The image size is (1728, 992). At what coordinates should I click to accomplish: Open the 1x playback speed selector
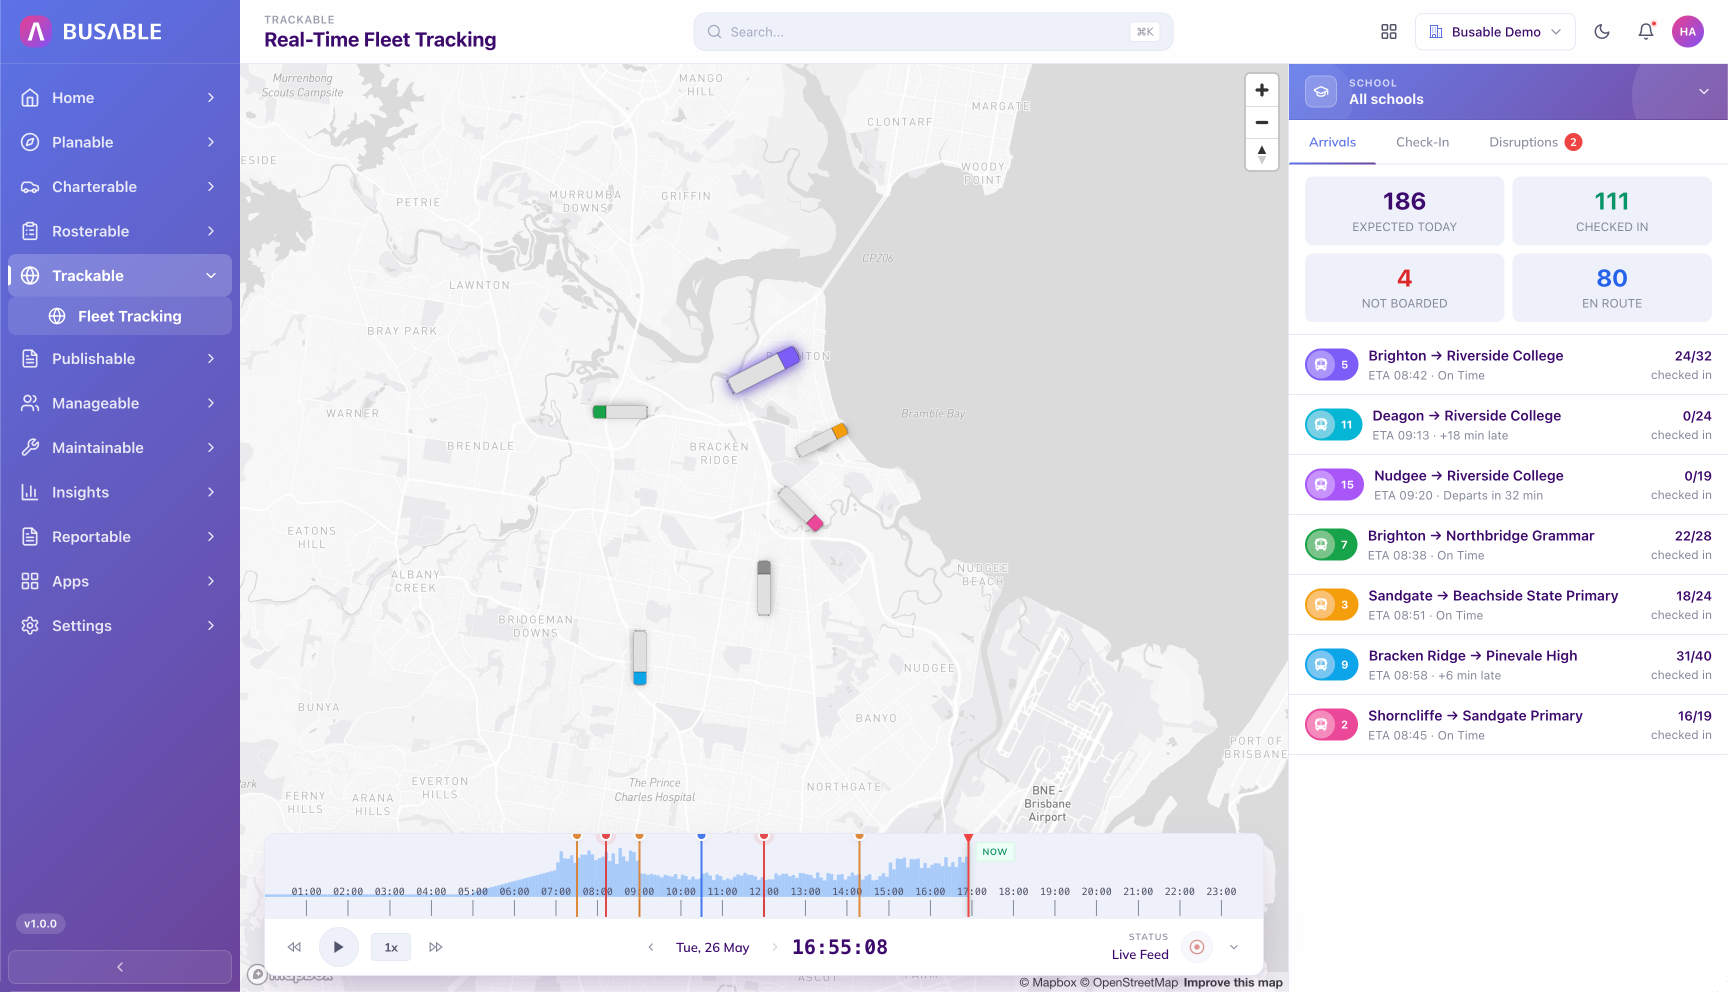(391, 947)
